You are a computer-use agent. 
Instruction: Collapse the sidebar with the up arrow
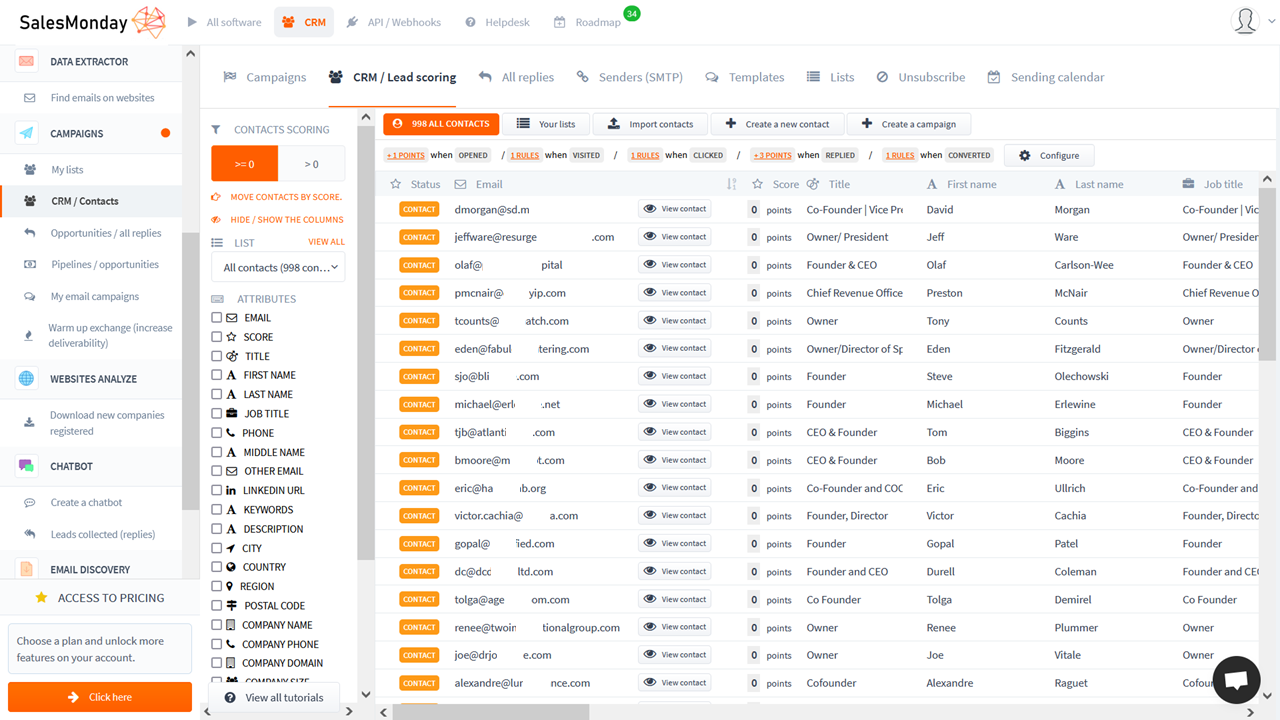(190, 53)
